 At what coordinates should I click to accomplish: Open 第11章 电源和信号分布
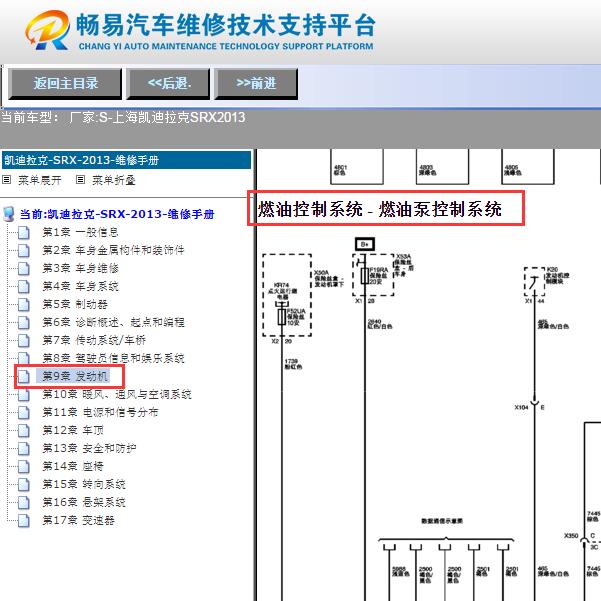(100, 412)
